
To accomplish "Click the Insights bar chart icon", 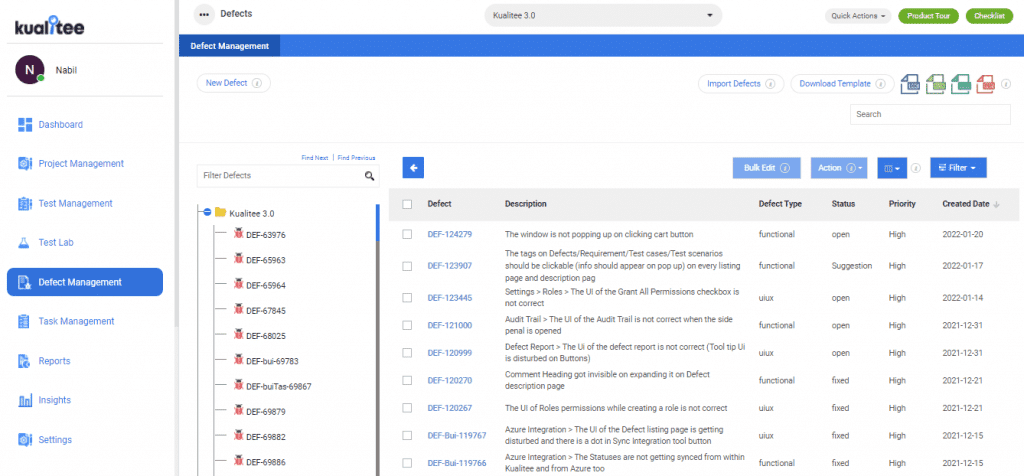I will click(x=25, y=400).
